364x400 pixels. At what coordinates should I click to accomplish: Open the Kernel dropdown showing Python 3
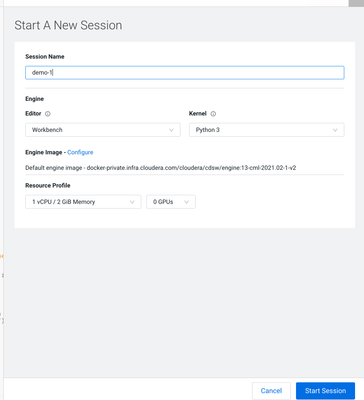[267, 130]
